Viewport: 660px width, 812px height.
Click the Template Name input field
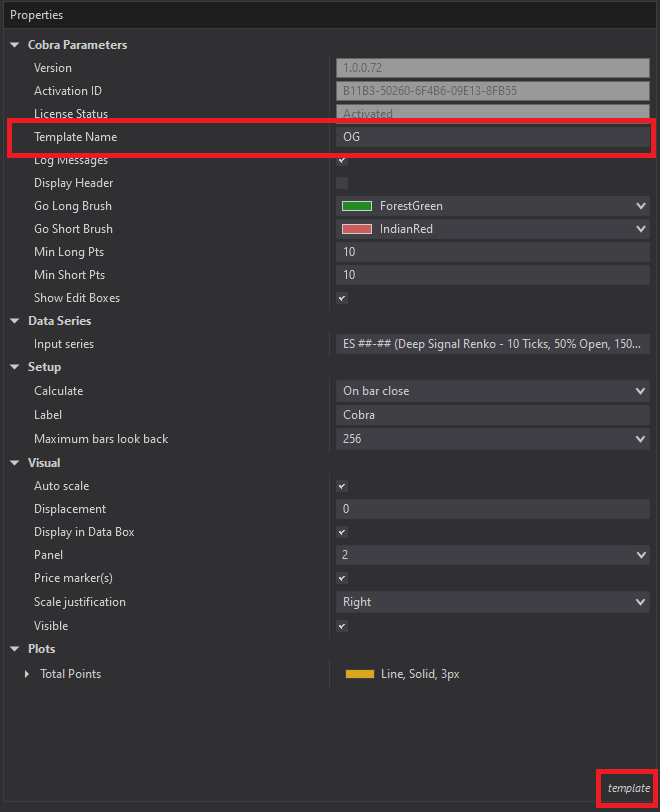tap(492, 137)
